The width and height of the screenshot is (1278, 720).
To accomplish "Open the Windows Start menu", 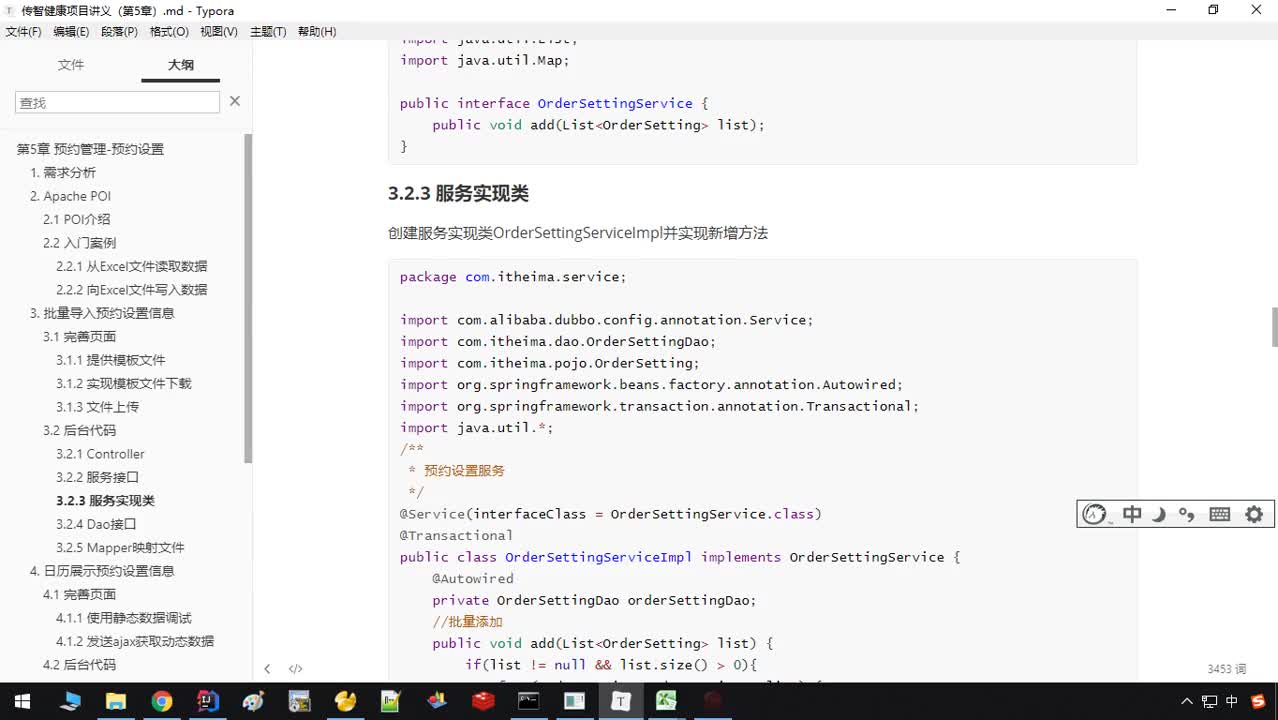I will pyautogui.click(x=22, y=701).
